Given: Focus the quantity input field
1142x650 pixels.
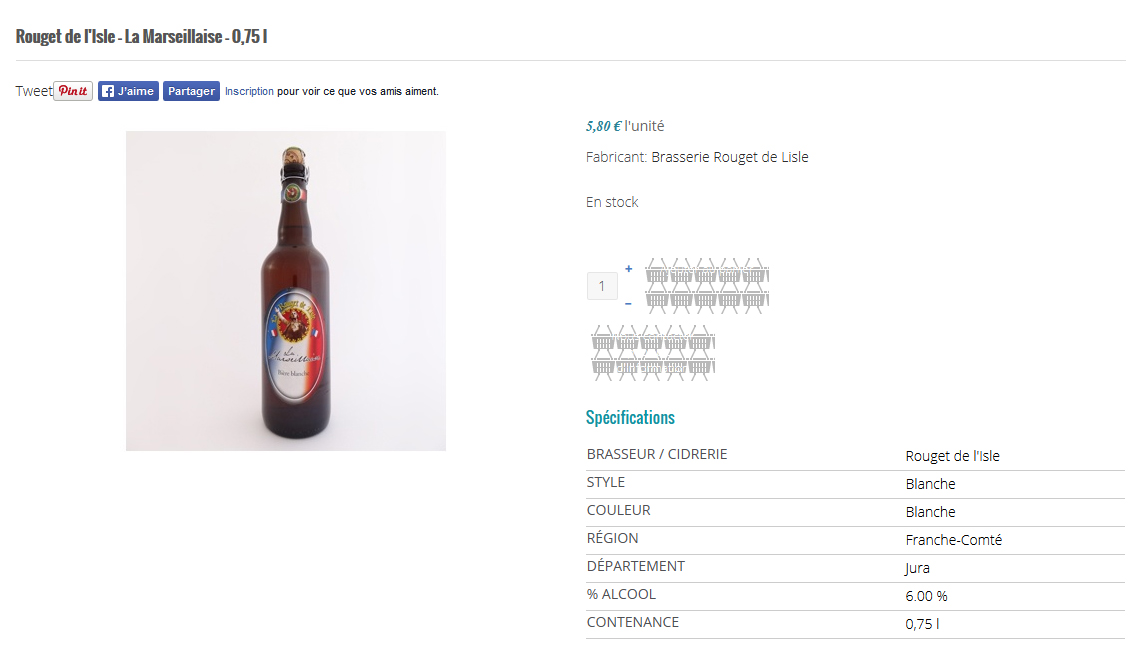Looking at the screenshot, I should coord(602,286).
